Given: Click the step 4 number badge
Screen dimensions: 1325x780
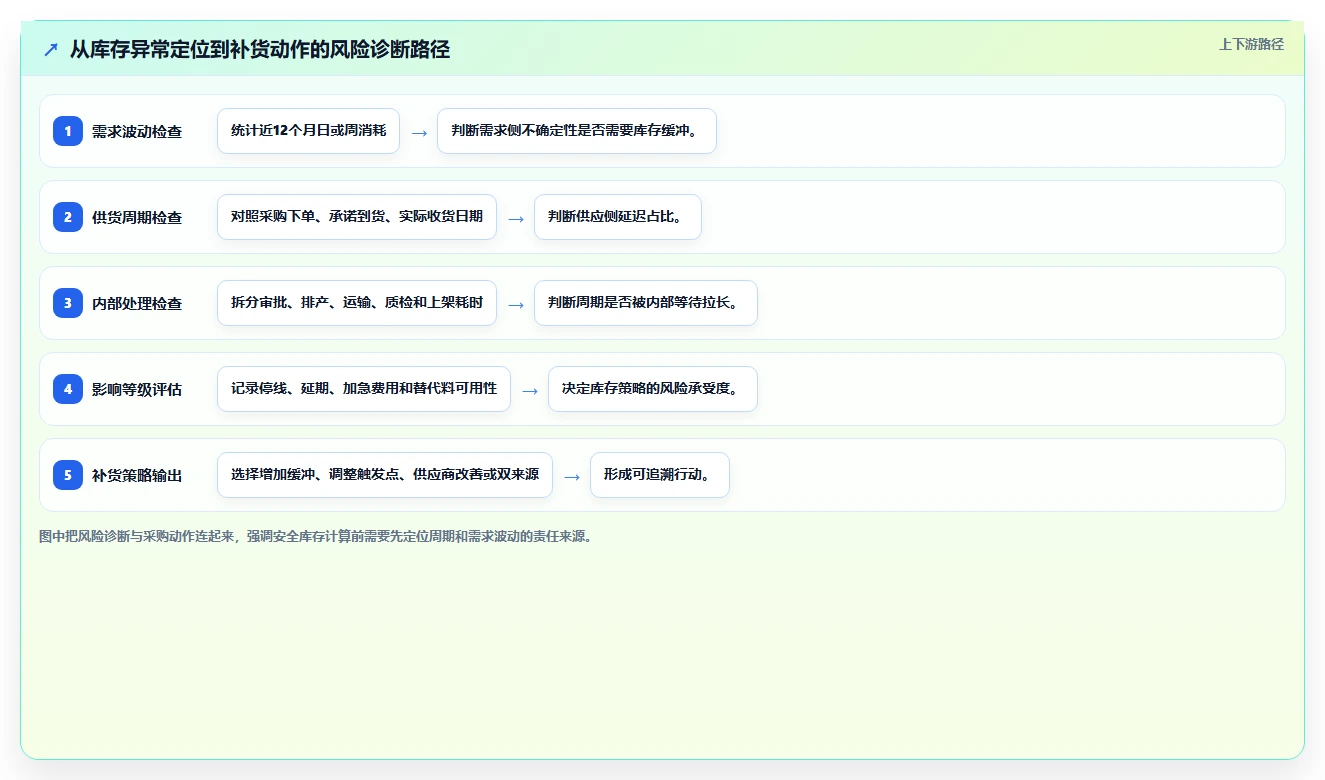Looking at the screenshot, I should coord(68,389).
